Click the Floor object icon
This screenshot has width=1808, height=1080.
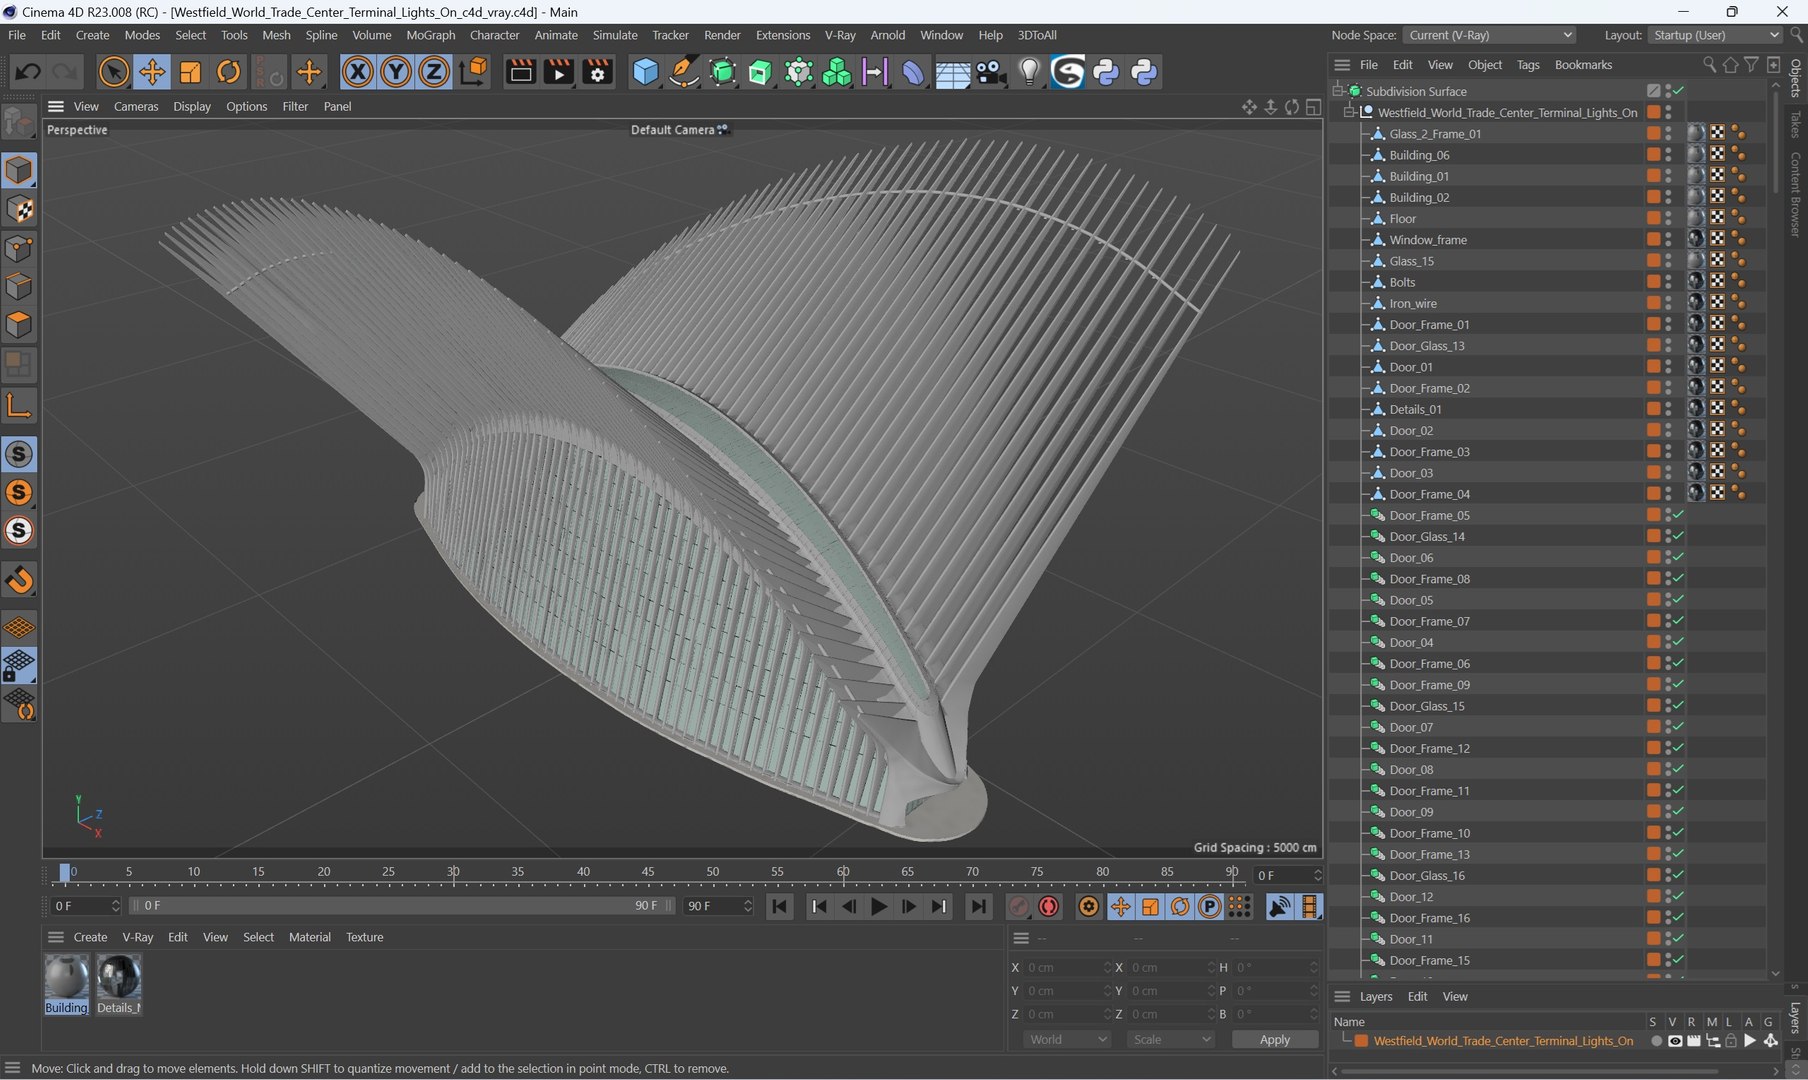(x=952, y=71)
